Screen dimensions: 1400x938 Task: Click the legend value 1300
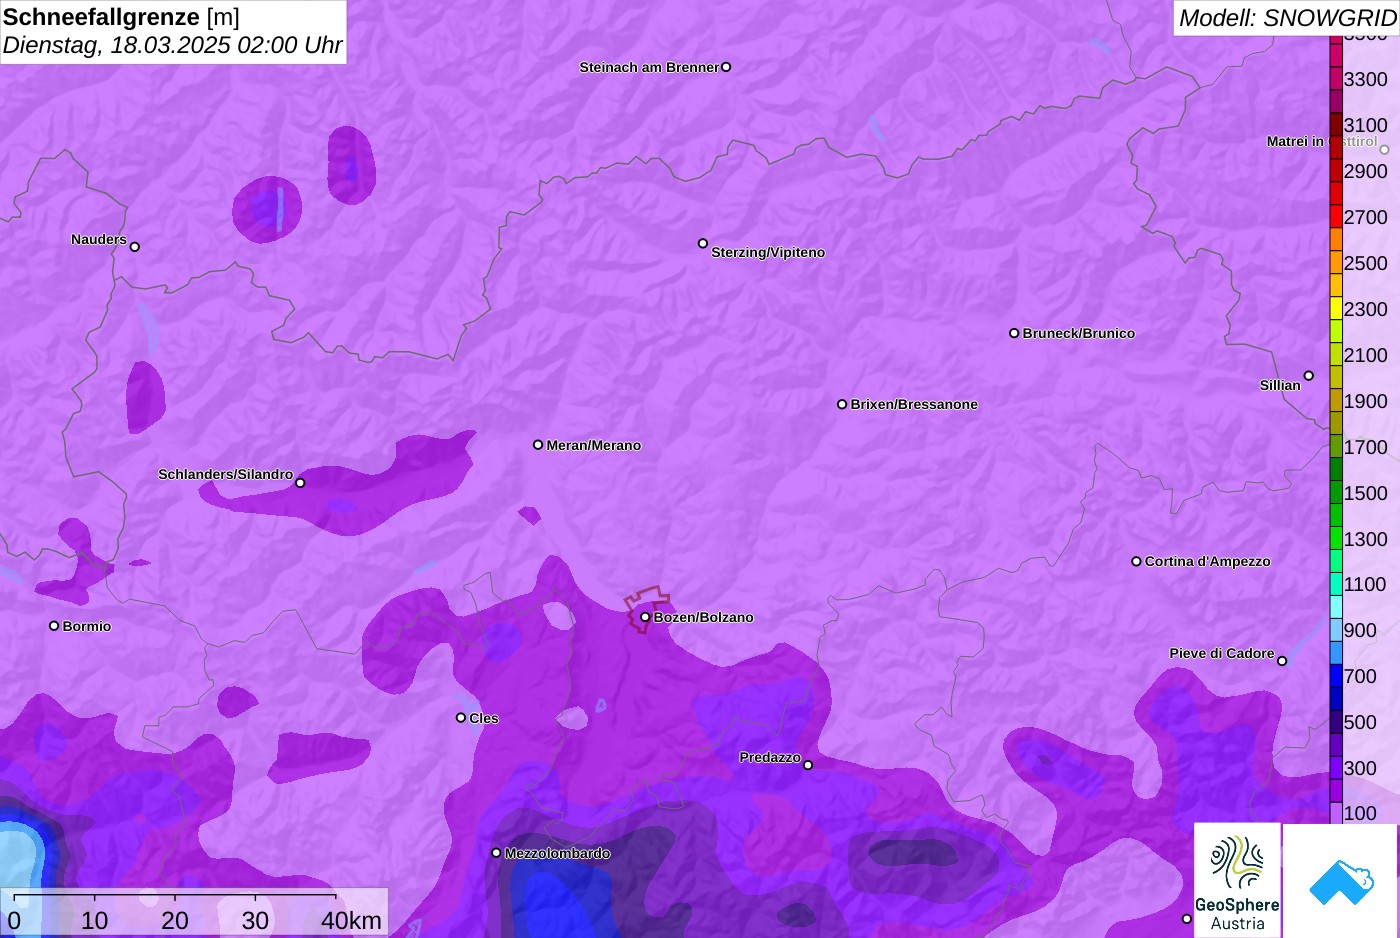[x=1366, y=539]
